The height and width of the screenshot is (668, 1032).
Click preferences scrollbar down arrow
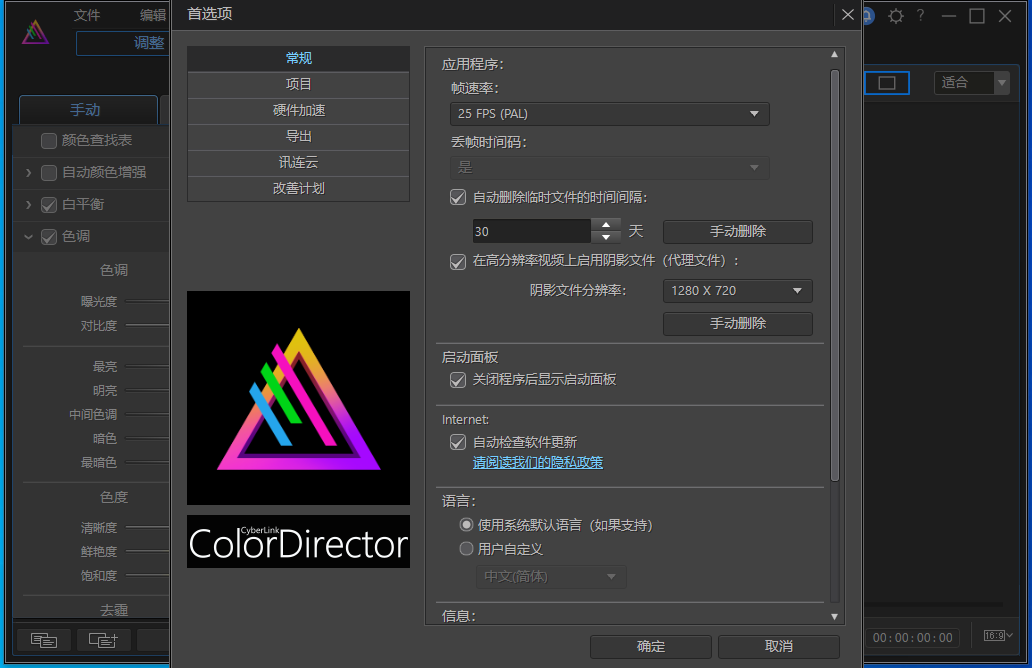pos(835,617)
